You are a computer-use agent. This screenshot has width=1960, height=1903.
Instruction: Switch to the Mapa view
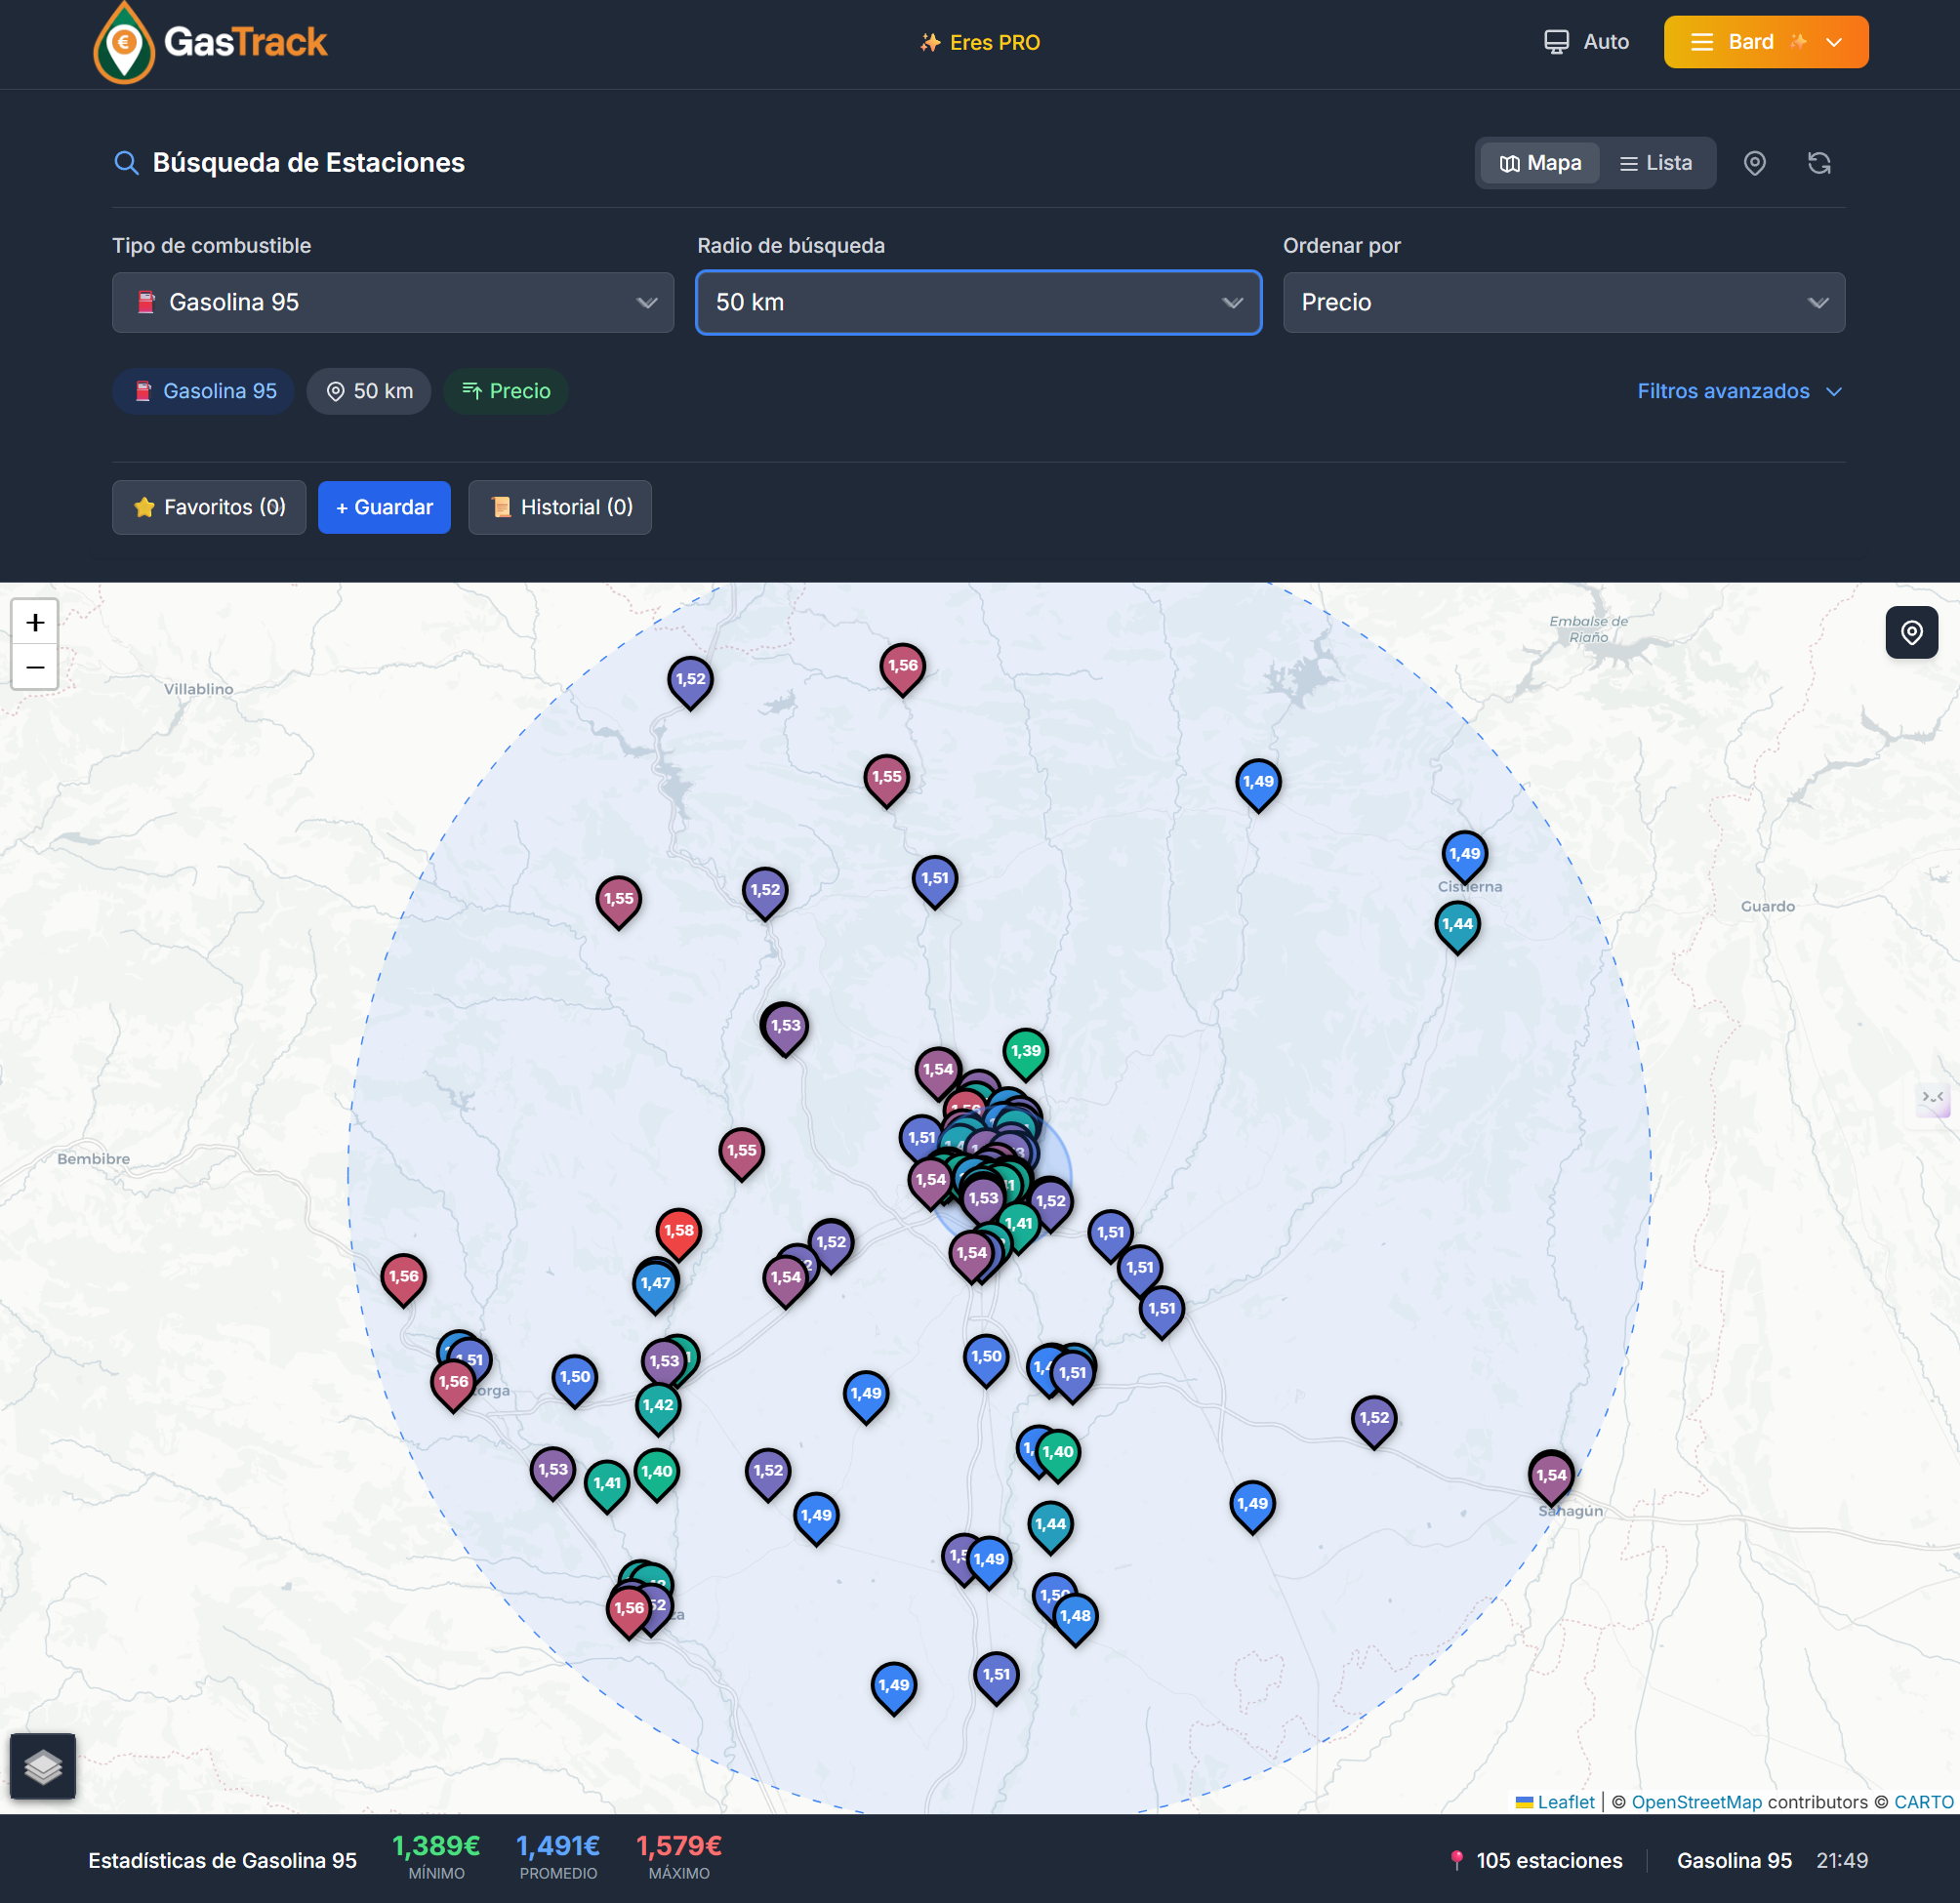(1540, 163)
